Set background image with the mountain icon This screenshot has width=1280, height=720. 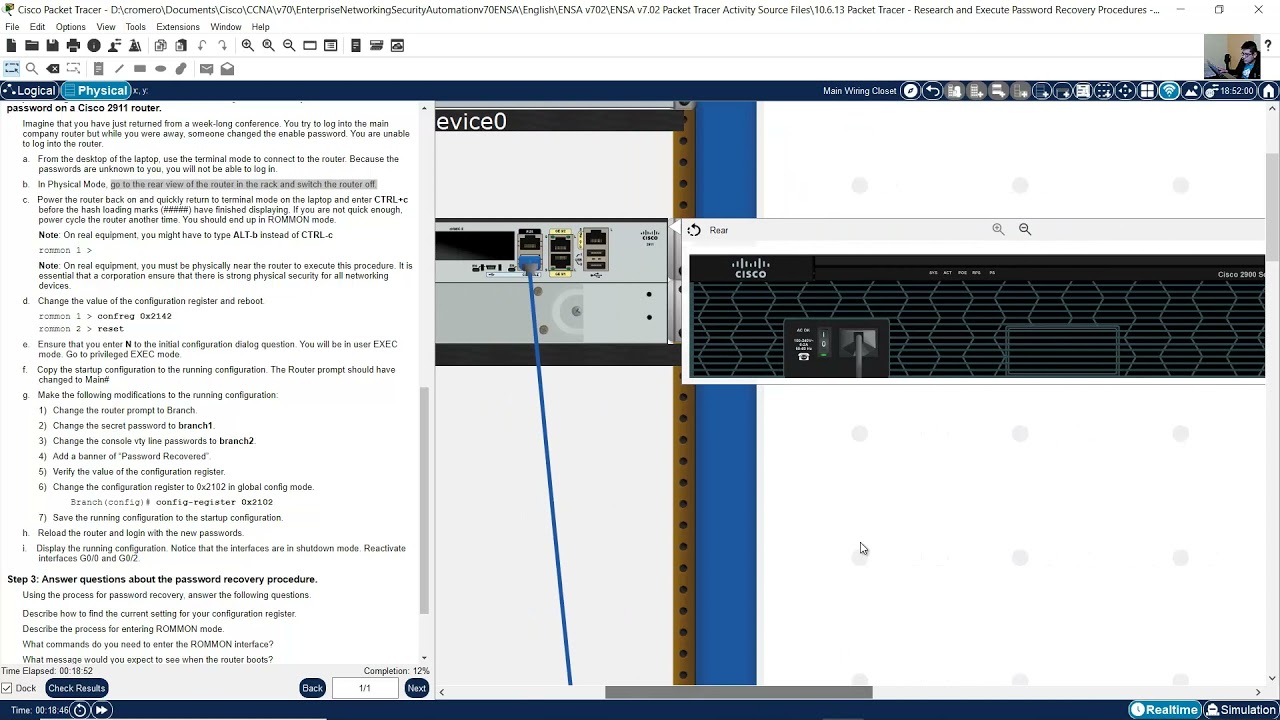[x=1191, y=91]
